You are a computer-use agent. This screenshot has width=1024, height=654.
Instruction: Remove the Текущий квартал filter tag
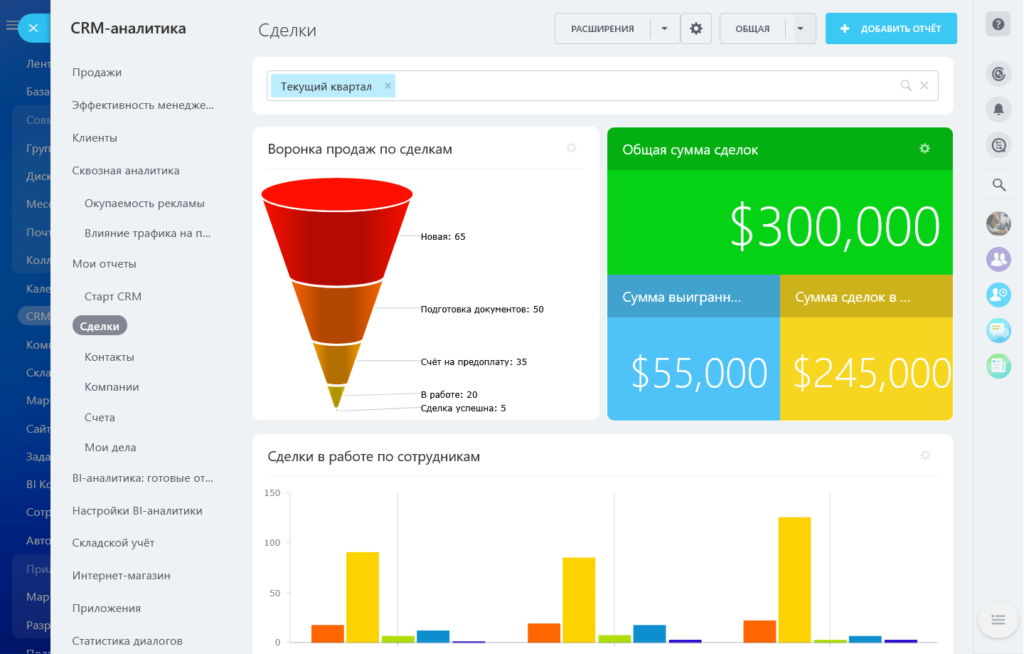click(387, 86)
